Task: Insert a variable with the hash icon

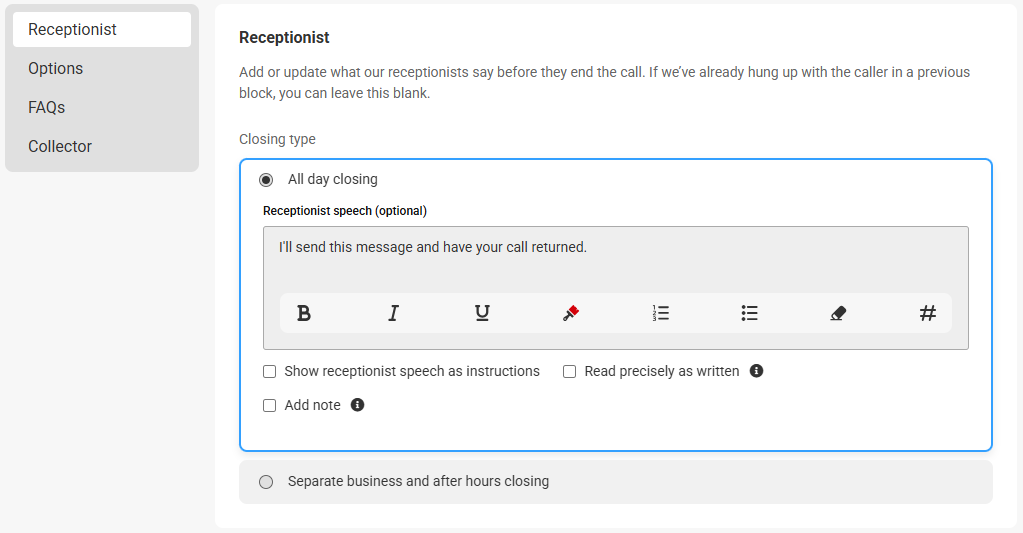Action: [928, 313]
